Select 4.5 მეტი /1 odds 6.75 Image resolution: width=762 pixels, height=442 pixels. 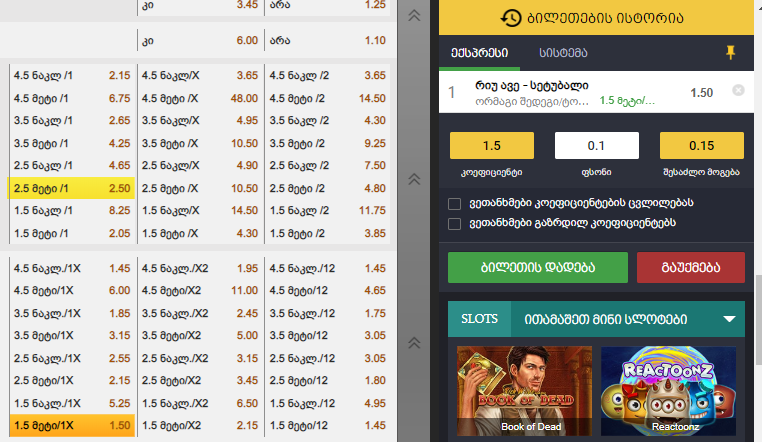71,99
